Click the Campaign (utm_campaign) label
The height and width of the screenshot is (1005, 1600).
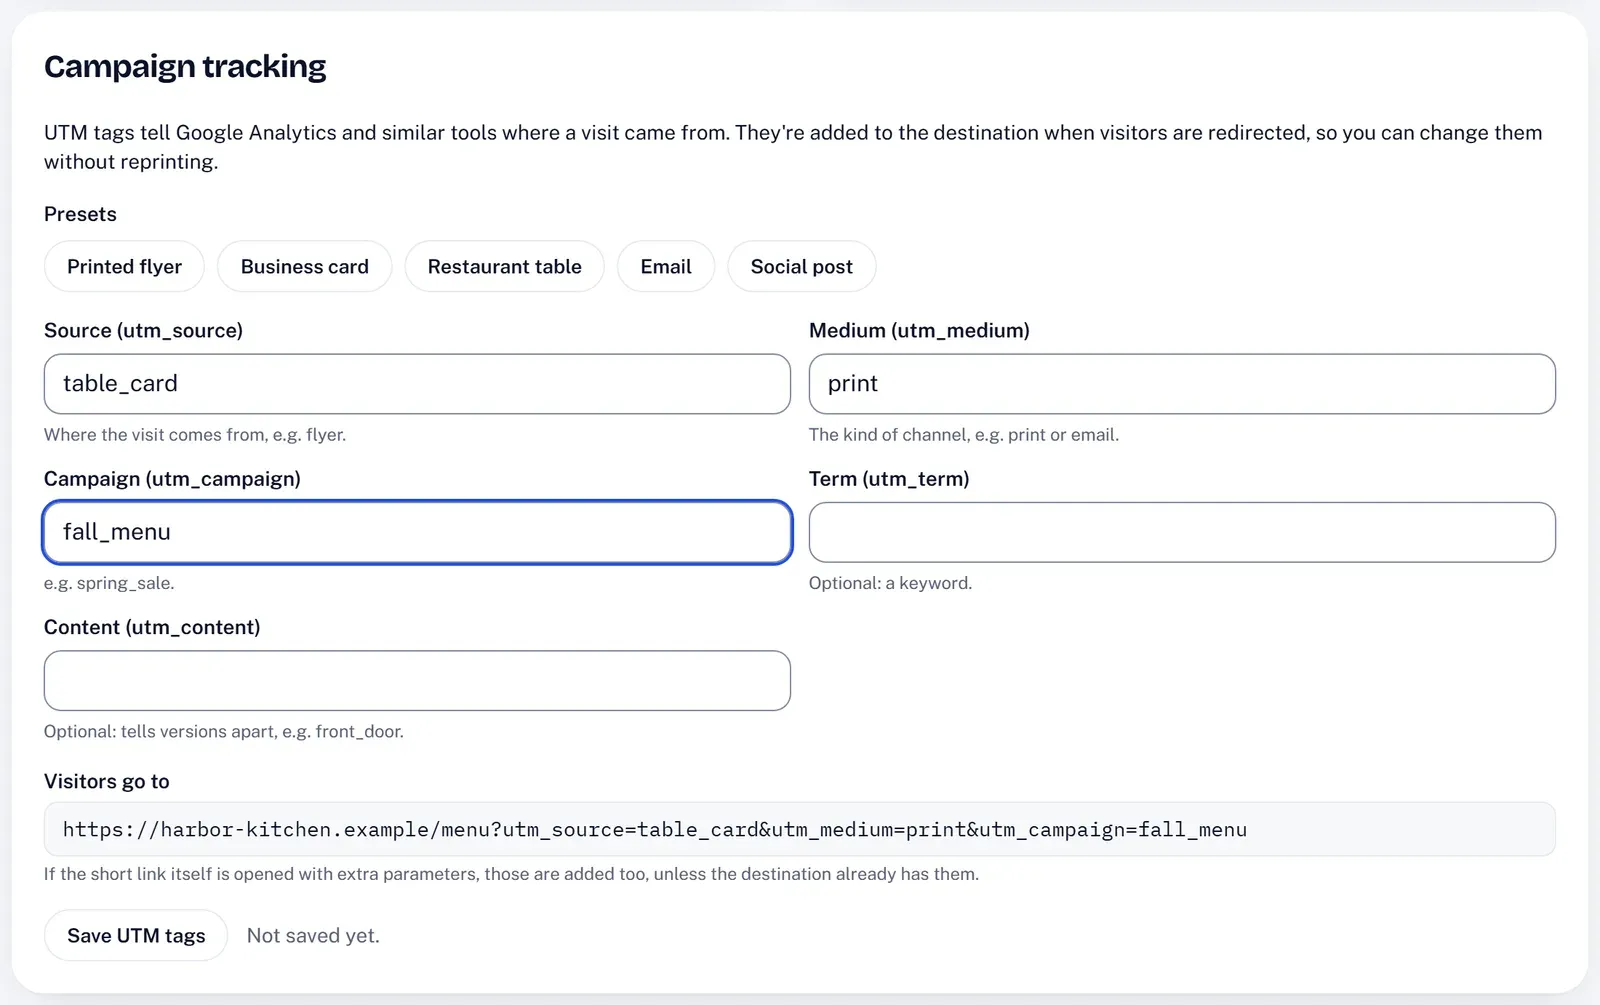(x=172, y=479)
